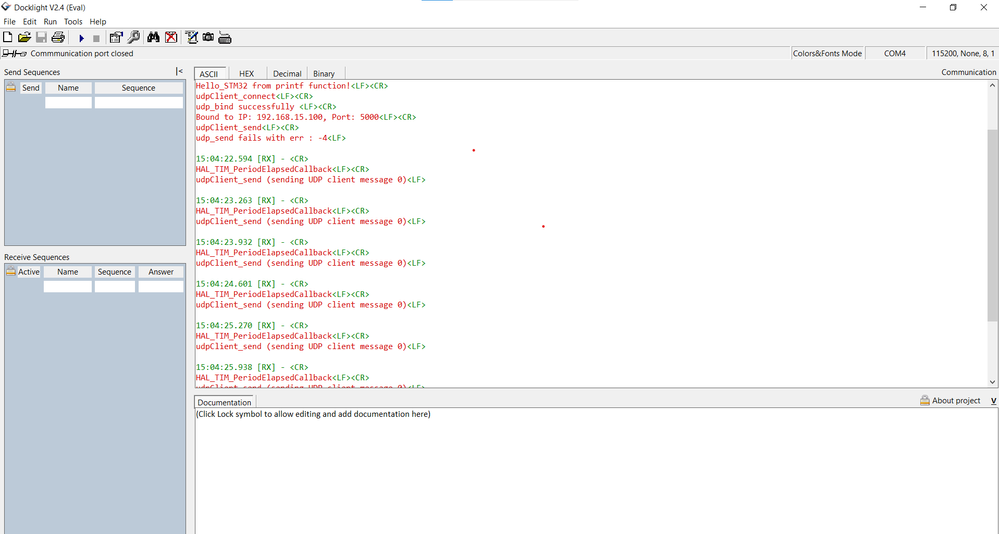Take snapshot with the camera icon
Viewport: 999px width, 534px height.
pyautogui.click(x=208, y=38)
